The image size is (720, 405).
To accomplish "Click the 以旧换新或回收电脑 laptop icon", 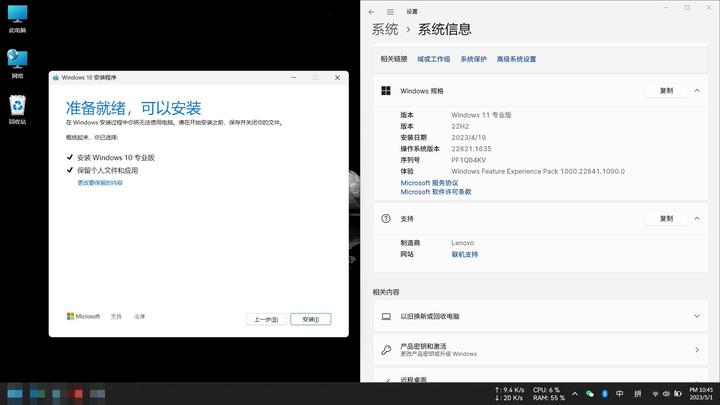I will 386,316.
